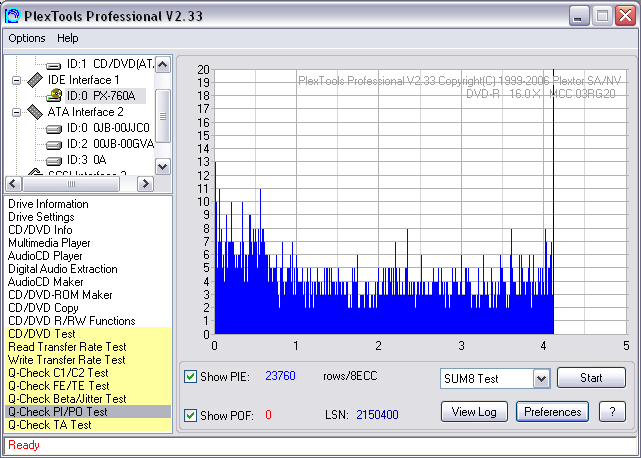Click the question mark help button
This screenshot has height=458, width=641.
tap(612, 412)
